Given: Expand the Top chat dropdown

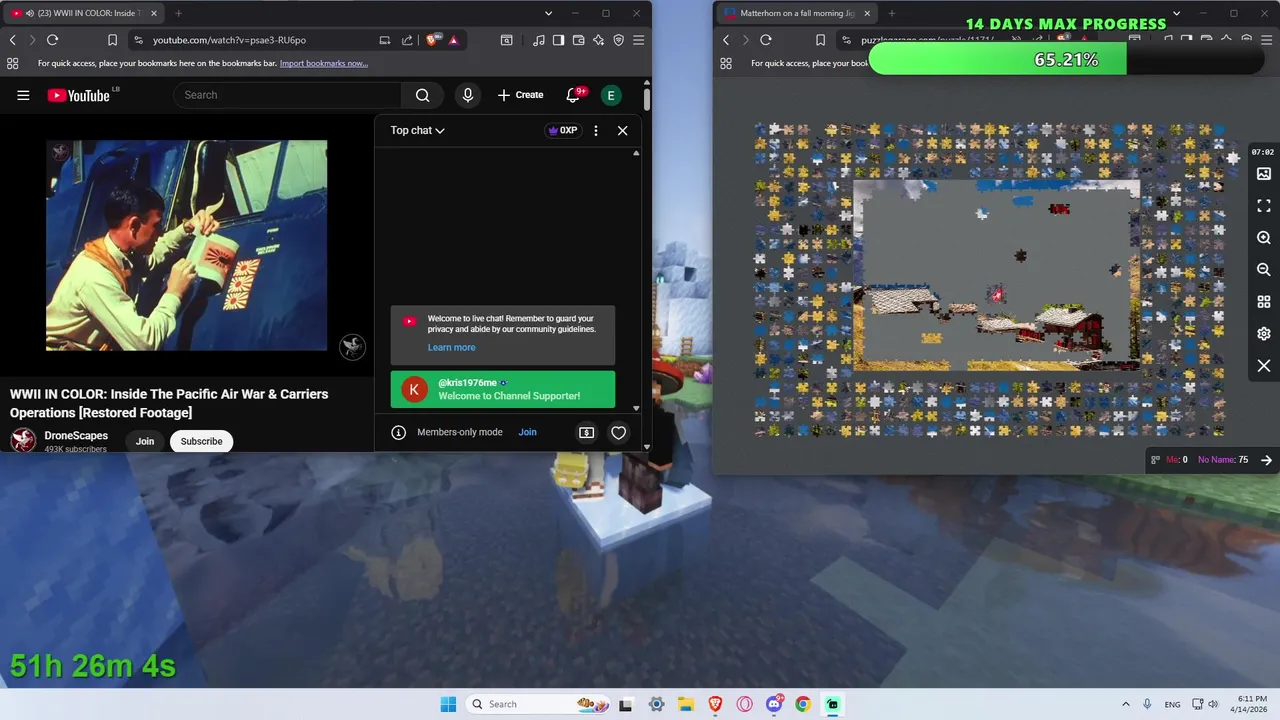Looking at the screenshot, I should (417, 130).
